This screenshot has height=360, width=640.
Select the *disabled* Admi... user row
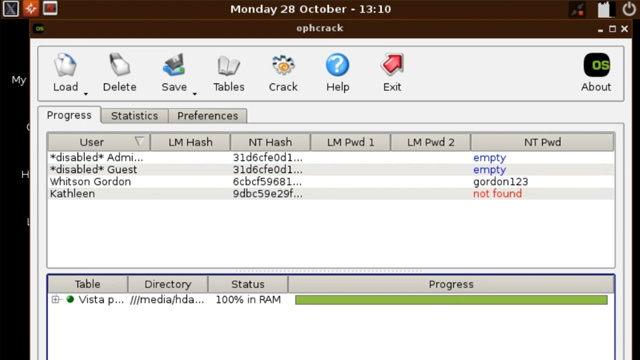331,158
